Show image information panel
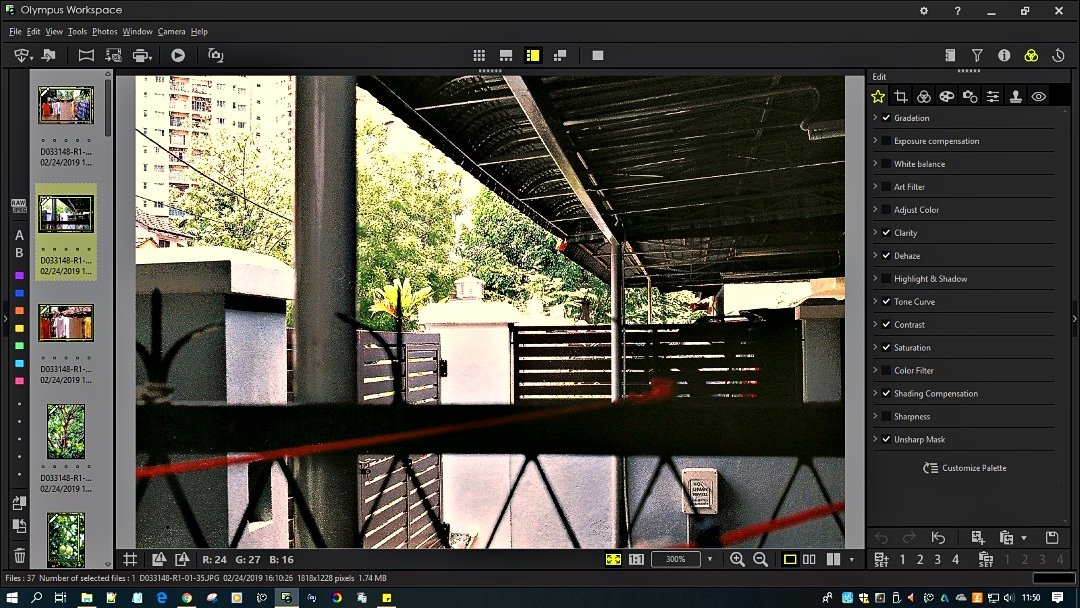This screenshot has height=608, width=1080. [x=1004, y=55]
